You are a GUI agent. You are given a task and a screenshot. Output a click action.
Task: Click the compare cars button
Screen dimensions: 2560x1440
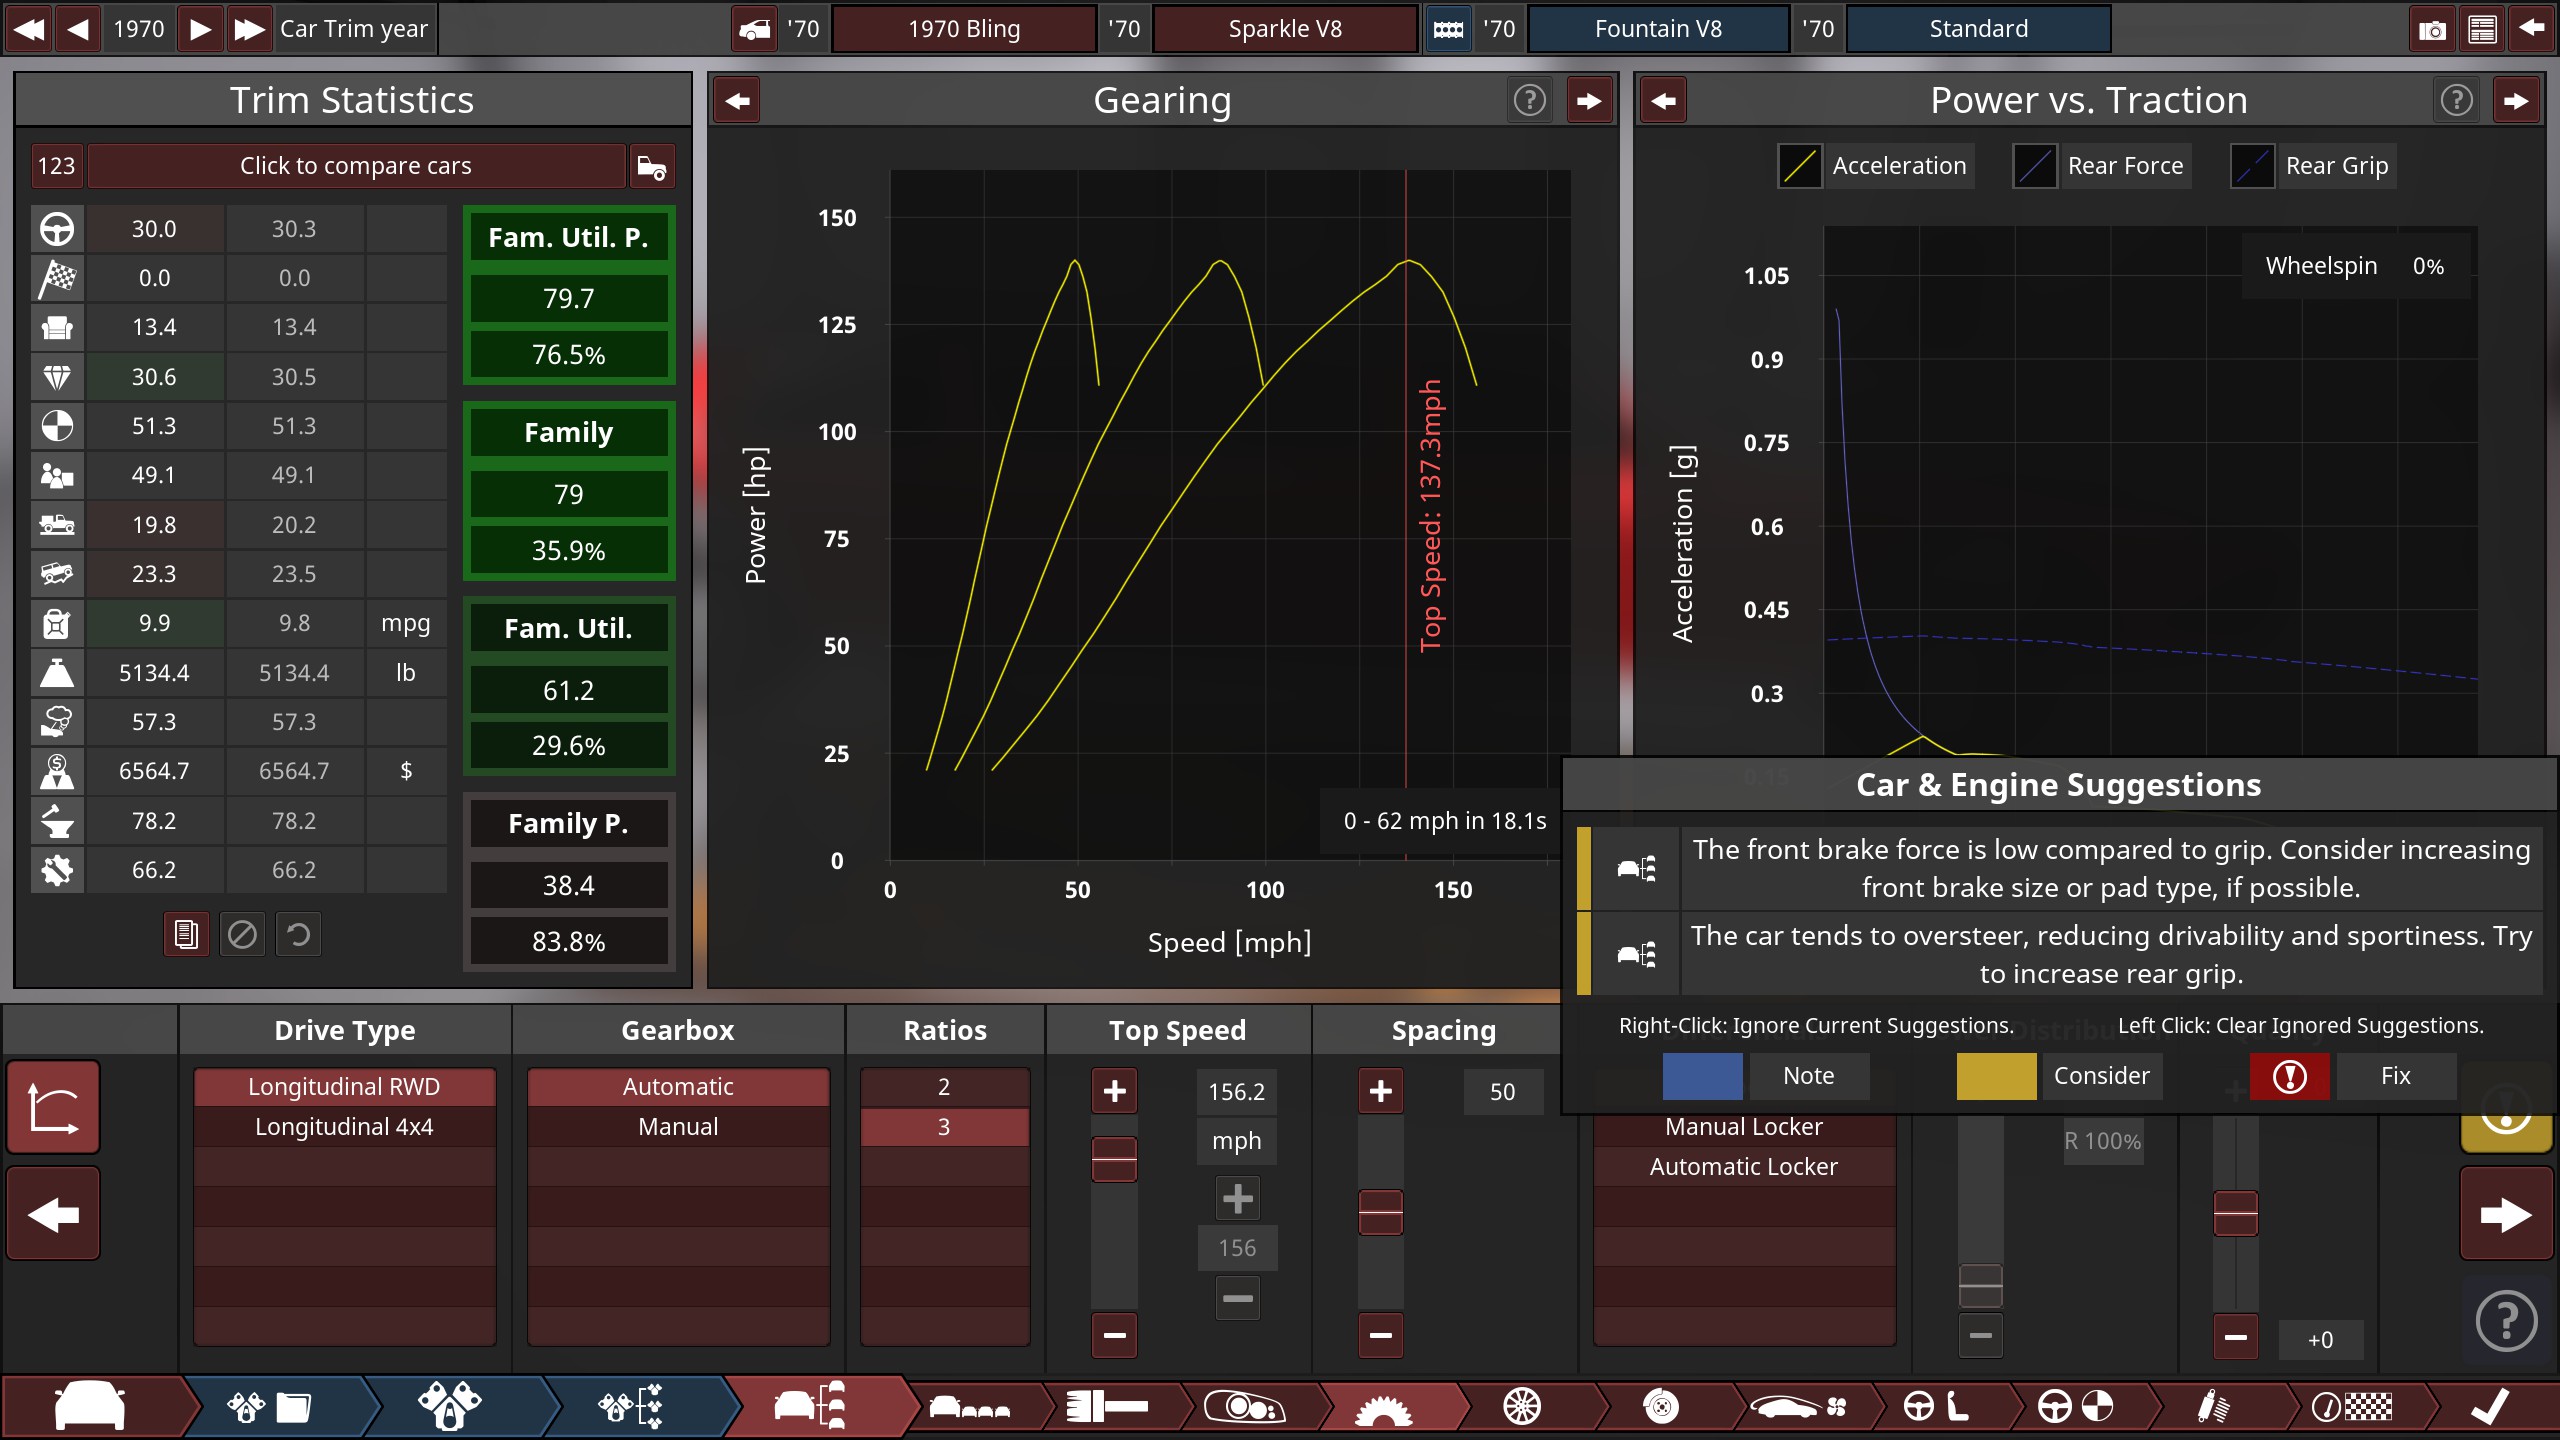356,166
